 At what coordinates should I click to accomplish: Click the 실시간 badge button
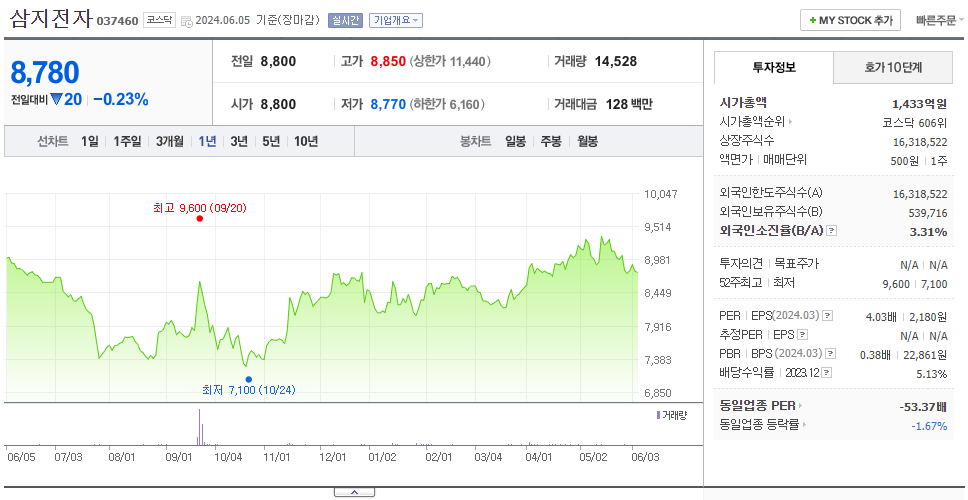tap(346, 20)
